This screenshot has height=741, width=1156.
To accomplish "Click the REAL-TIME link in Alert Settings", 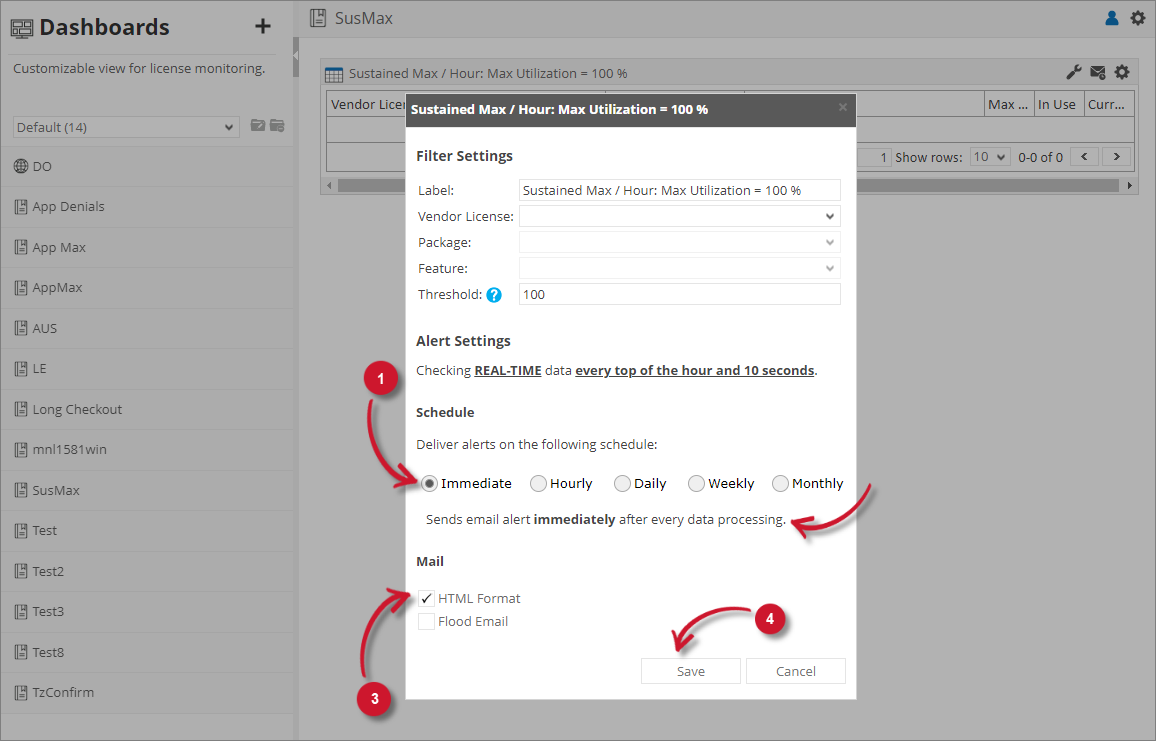I will click(x=508, y=370).
